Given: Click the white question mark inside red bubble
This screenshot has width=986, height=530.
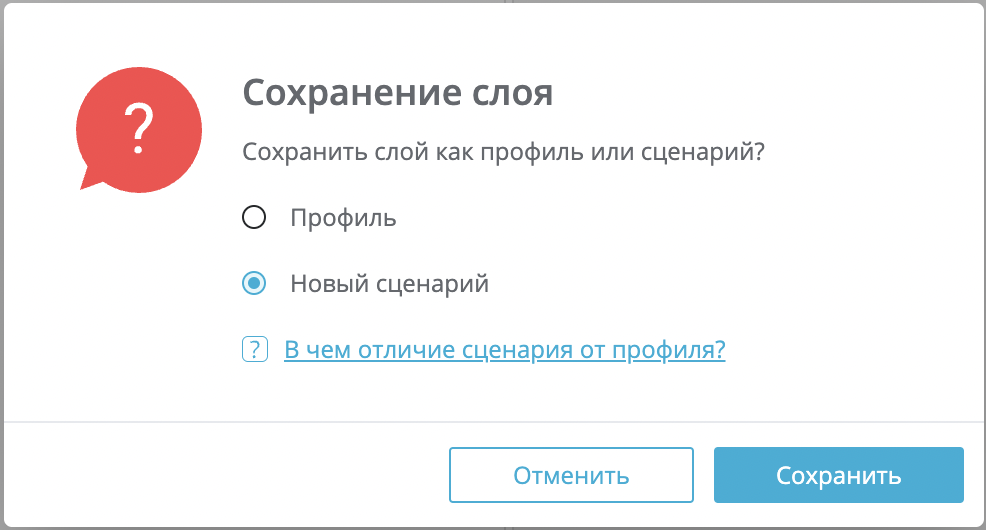Looking at the screenshot, I should pos(139,129).
